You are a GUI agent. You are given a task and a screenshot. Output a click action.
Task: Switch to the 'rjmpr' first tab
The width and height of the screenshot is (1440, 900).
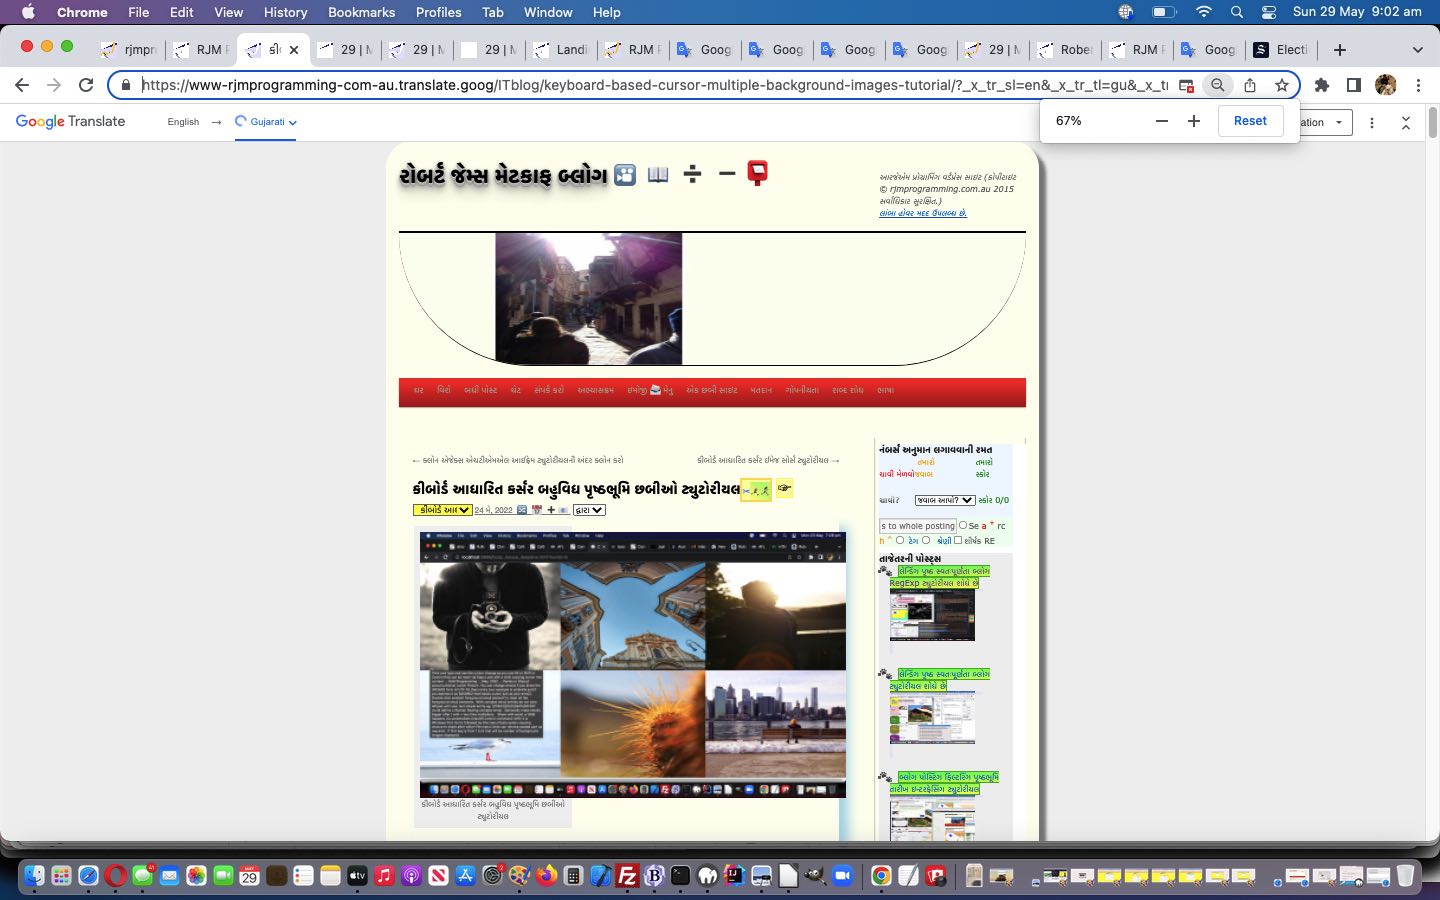(x=130, y=49)
